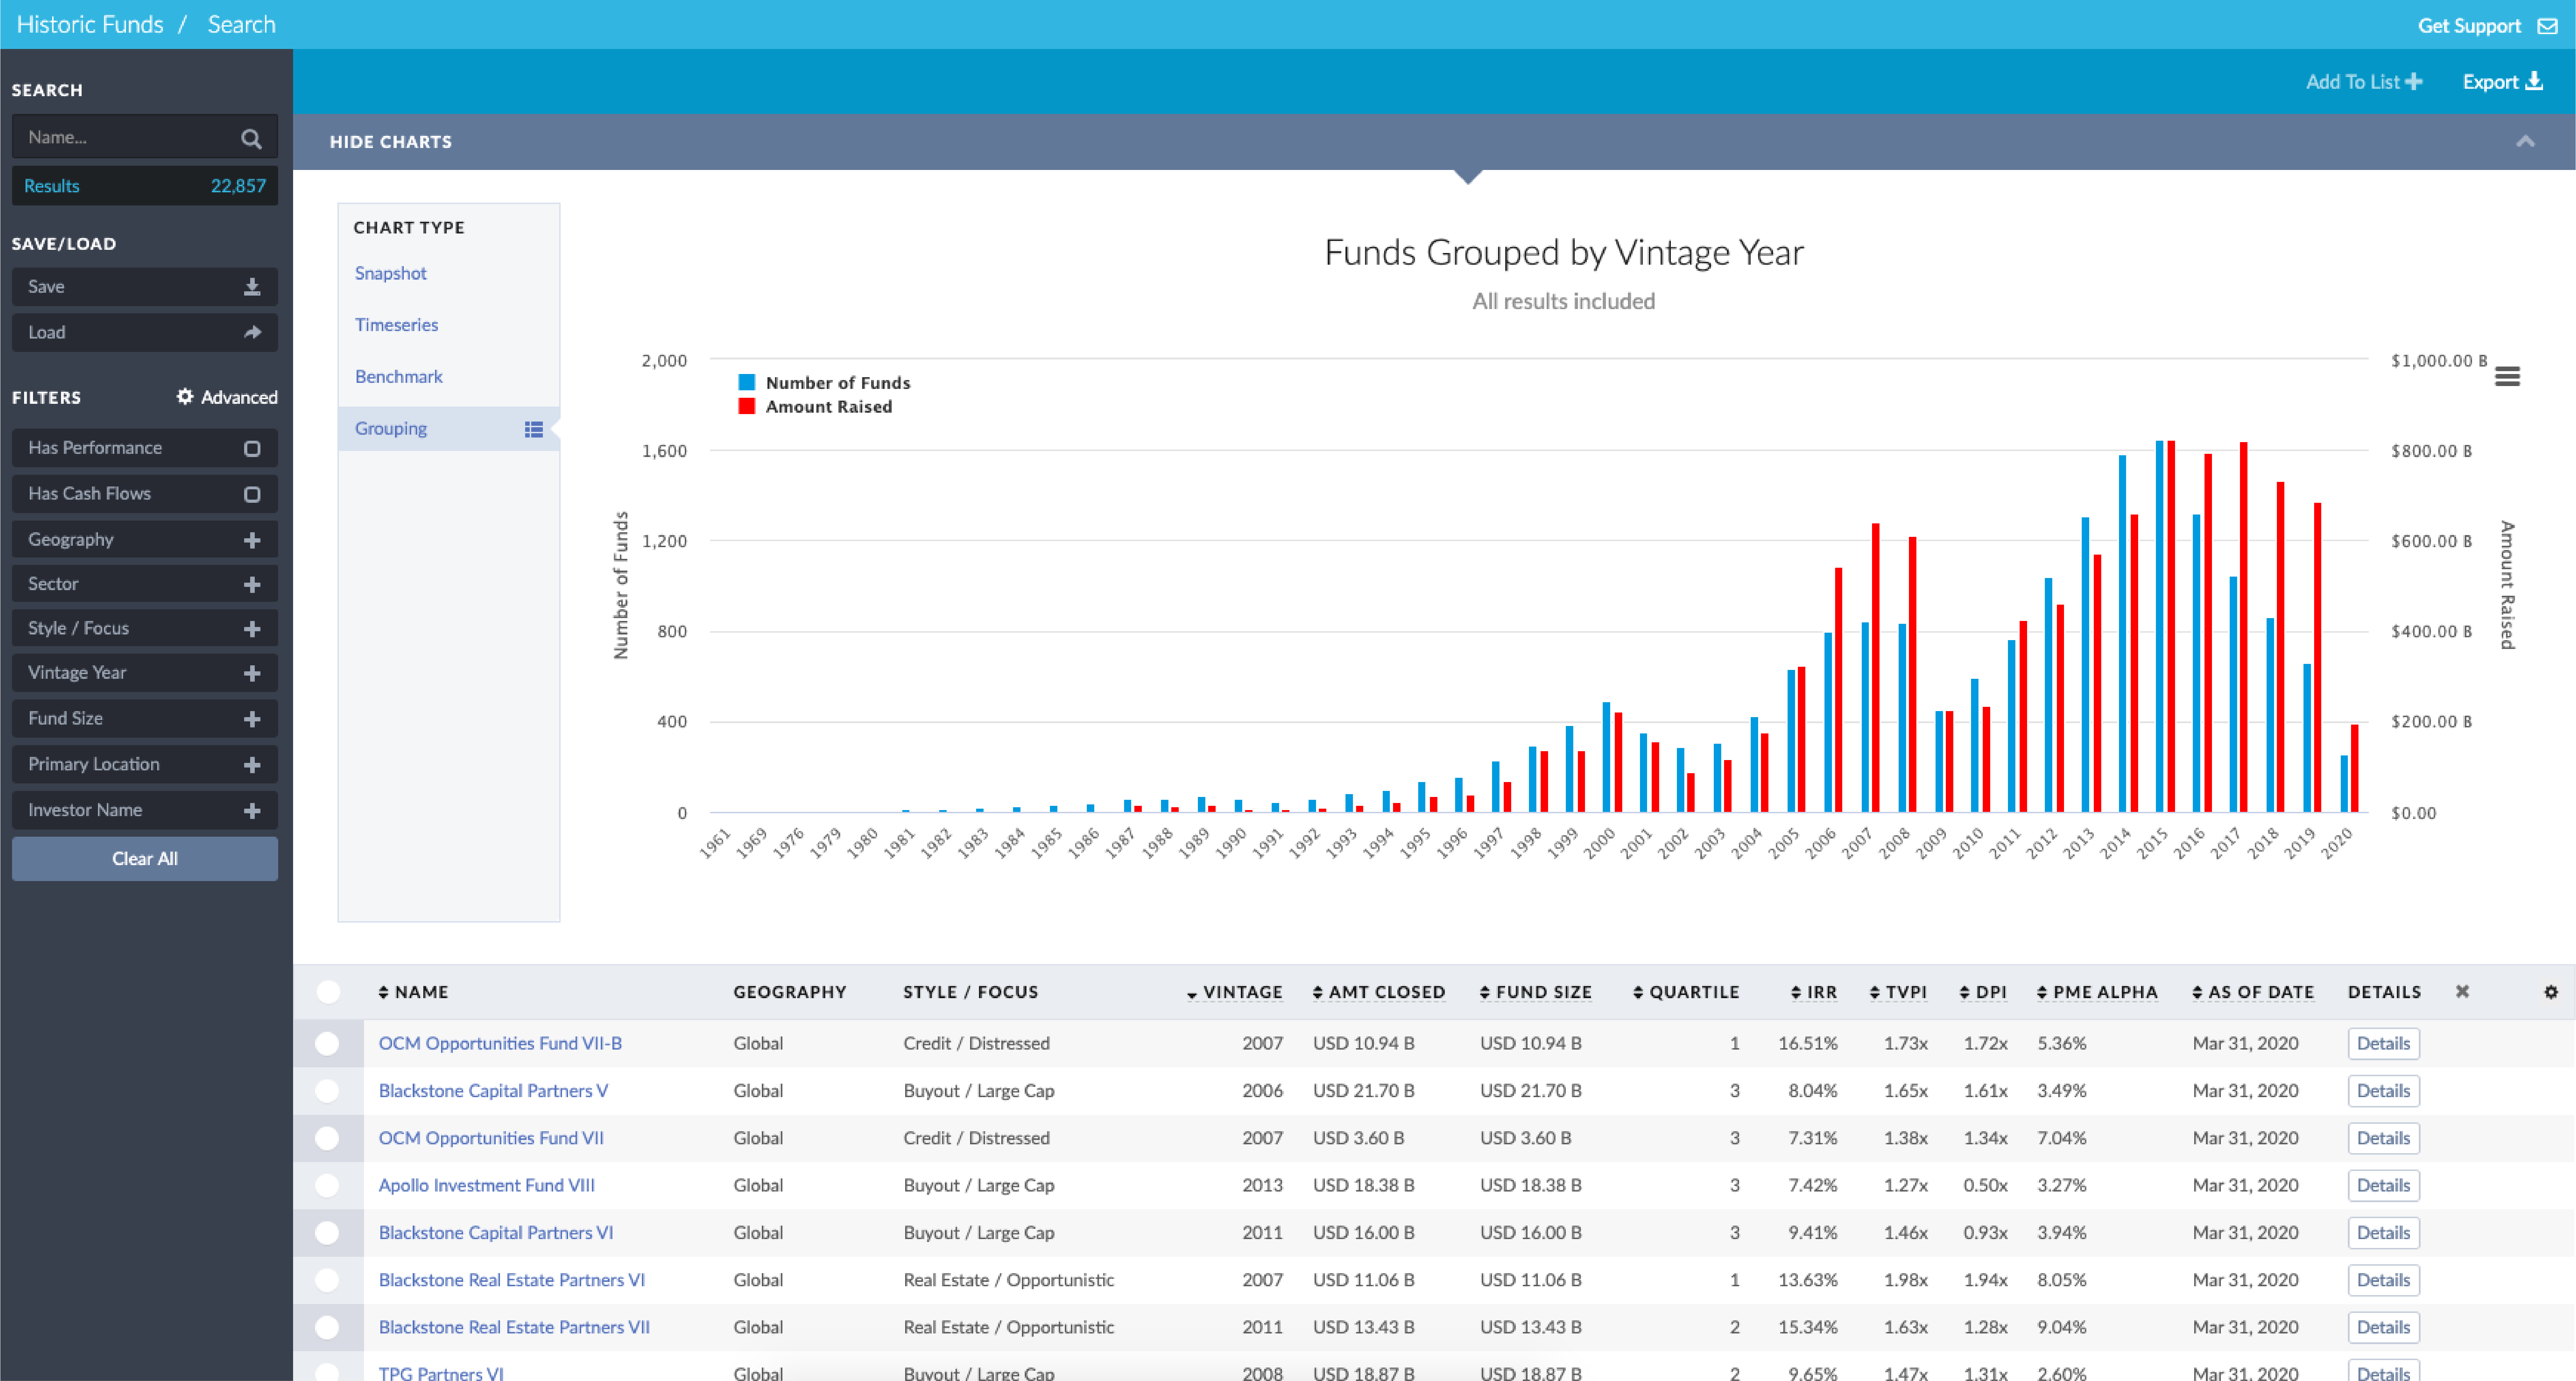Select all rows via header circle
Viewport: 2576px width, 1381px height.
(328, 992)
